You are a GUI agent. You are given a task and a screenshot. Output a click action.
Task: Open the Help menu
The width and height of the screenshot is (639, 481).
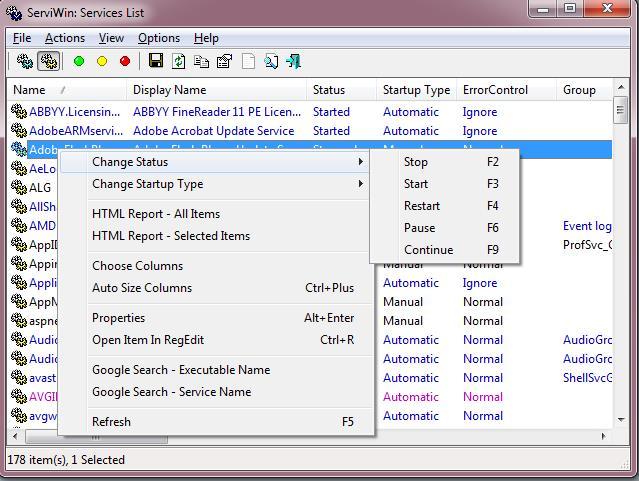(x=206, y=38)
